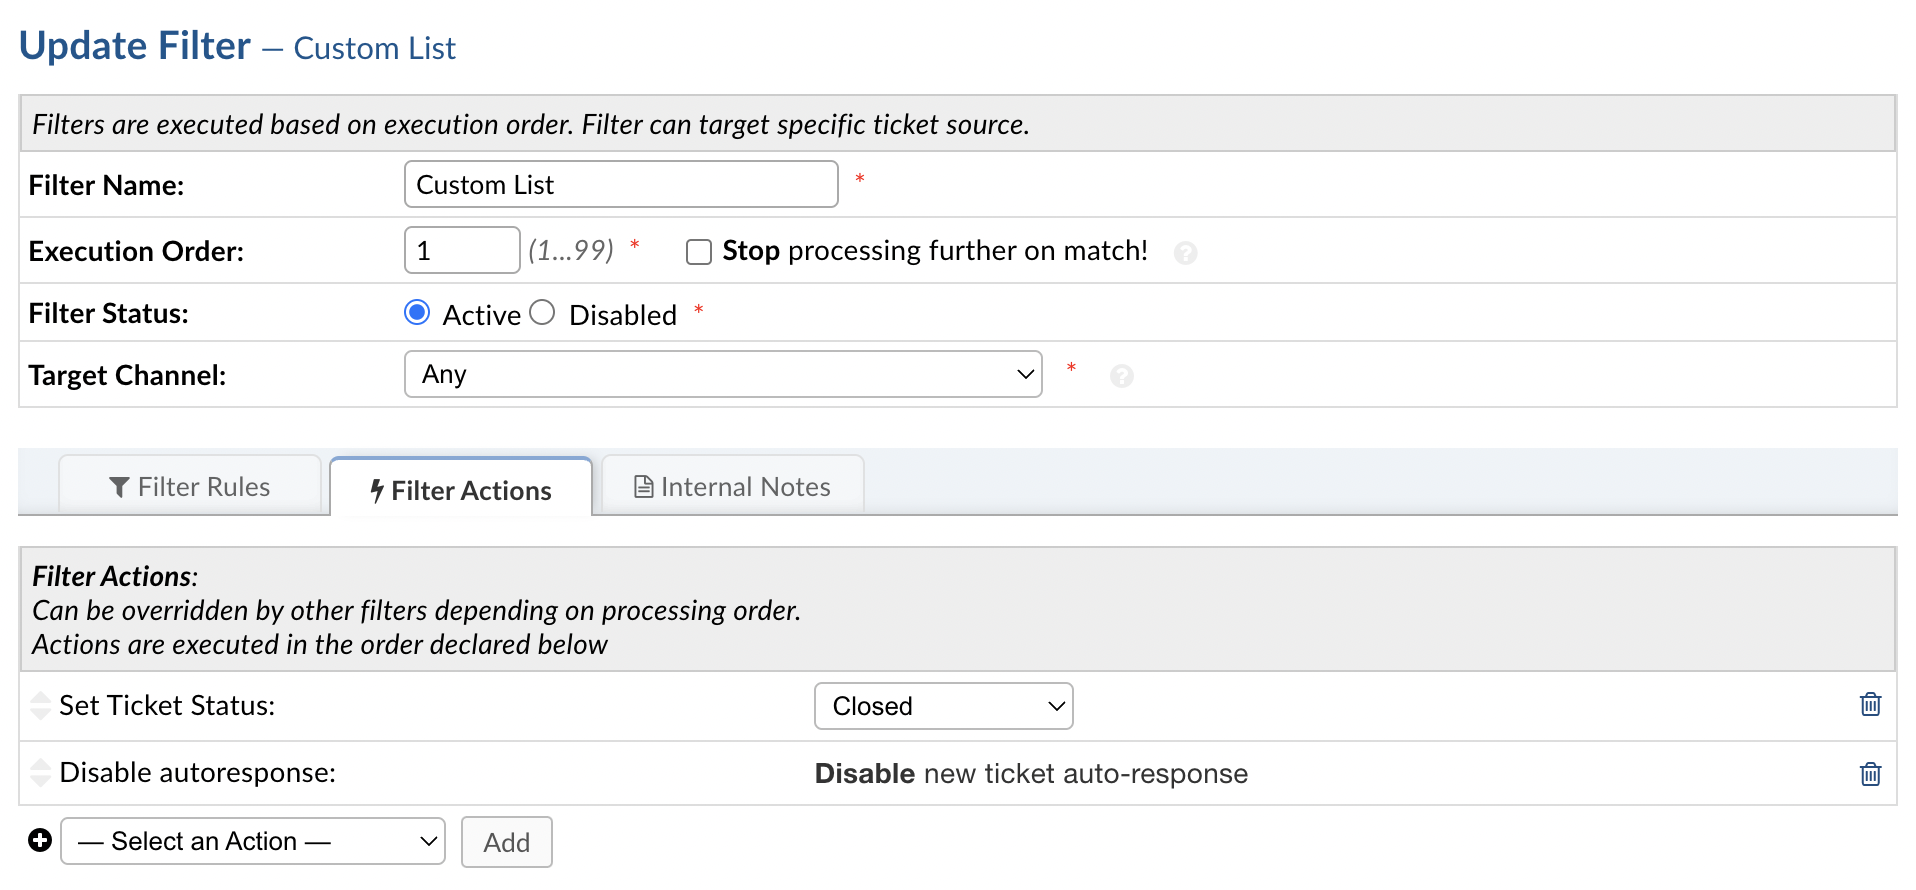1916x890 pixels.
Task: Switch to the Filter Rules tab
Action: coord(190,487)
